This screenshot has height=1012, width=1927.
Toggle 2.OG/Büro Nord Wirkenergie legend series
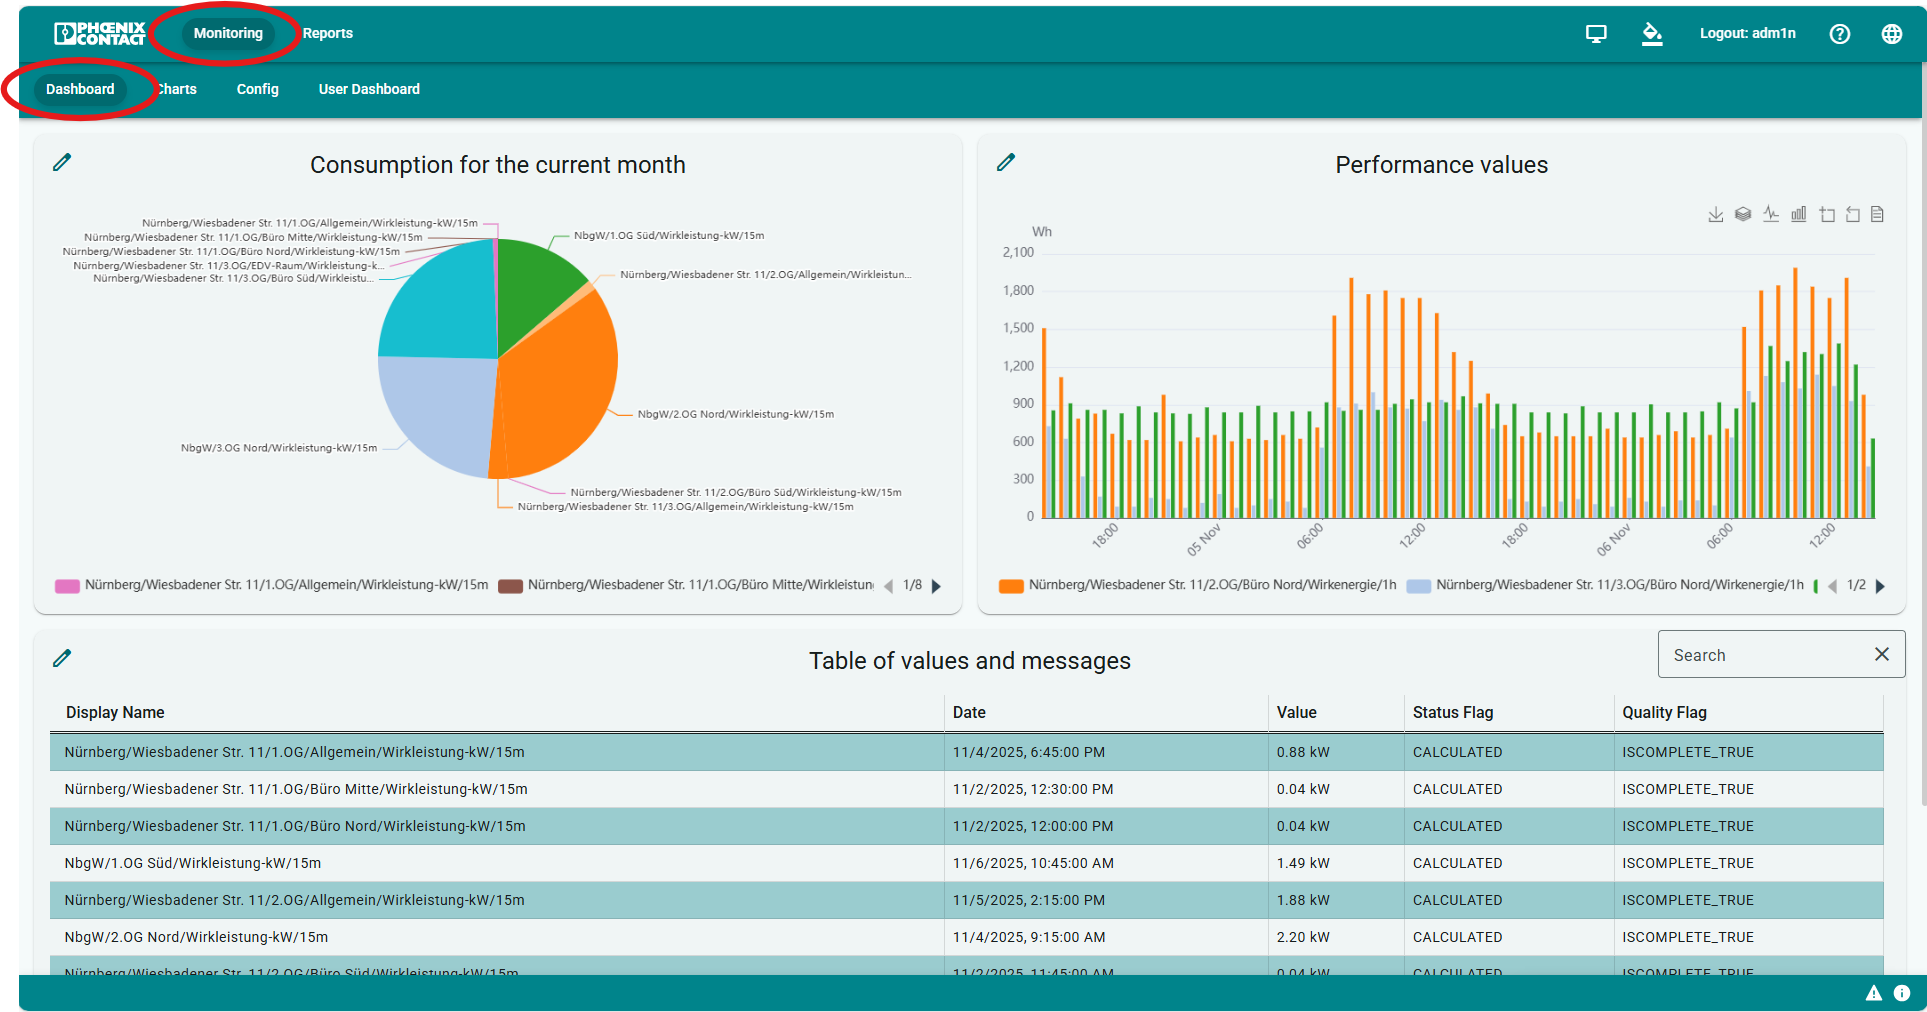[1198, 585]
